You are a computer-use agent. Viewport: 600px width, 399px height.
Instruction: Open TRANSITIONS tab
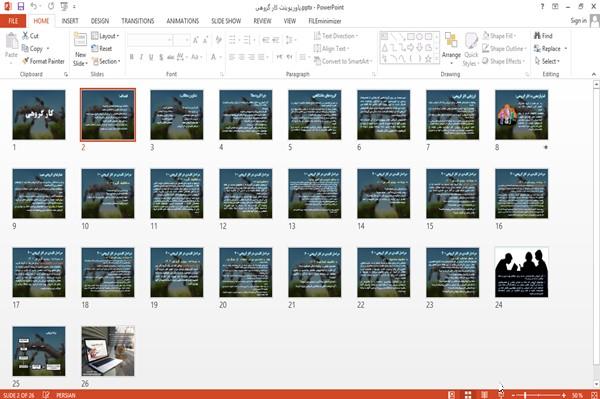(x=138, y=21)
